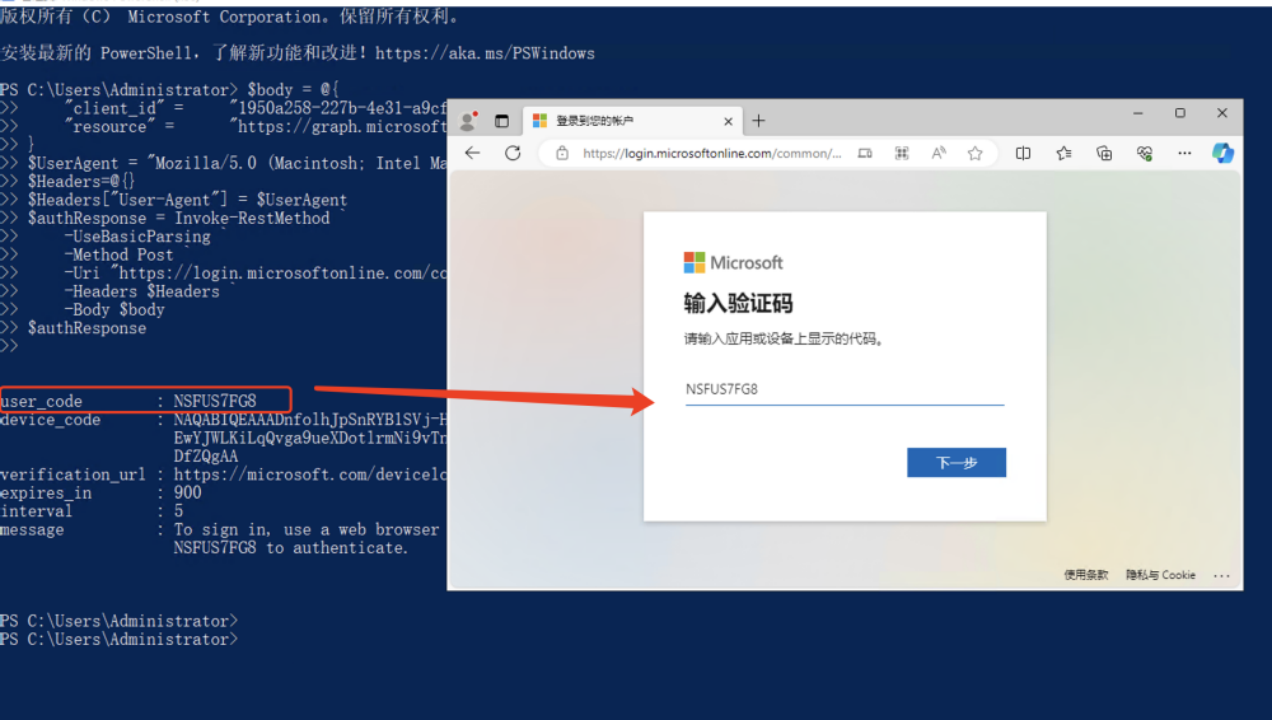This screenshot has height=720, width=1272.
Task: Maximize the Edge browser window
Action: pyautogui.click(x=1180, y=114)
